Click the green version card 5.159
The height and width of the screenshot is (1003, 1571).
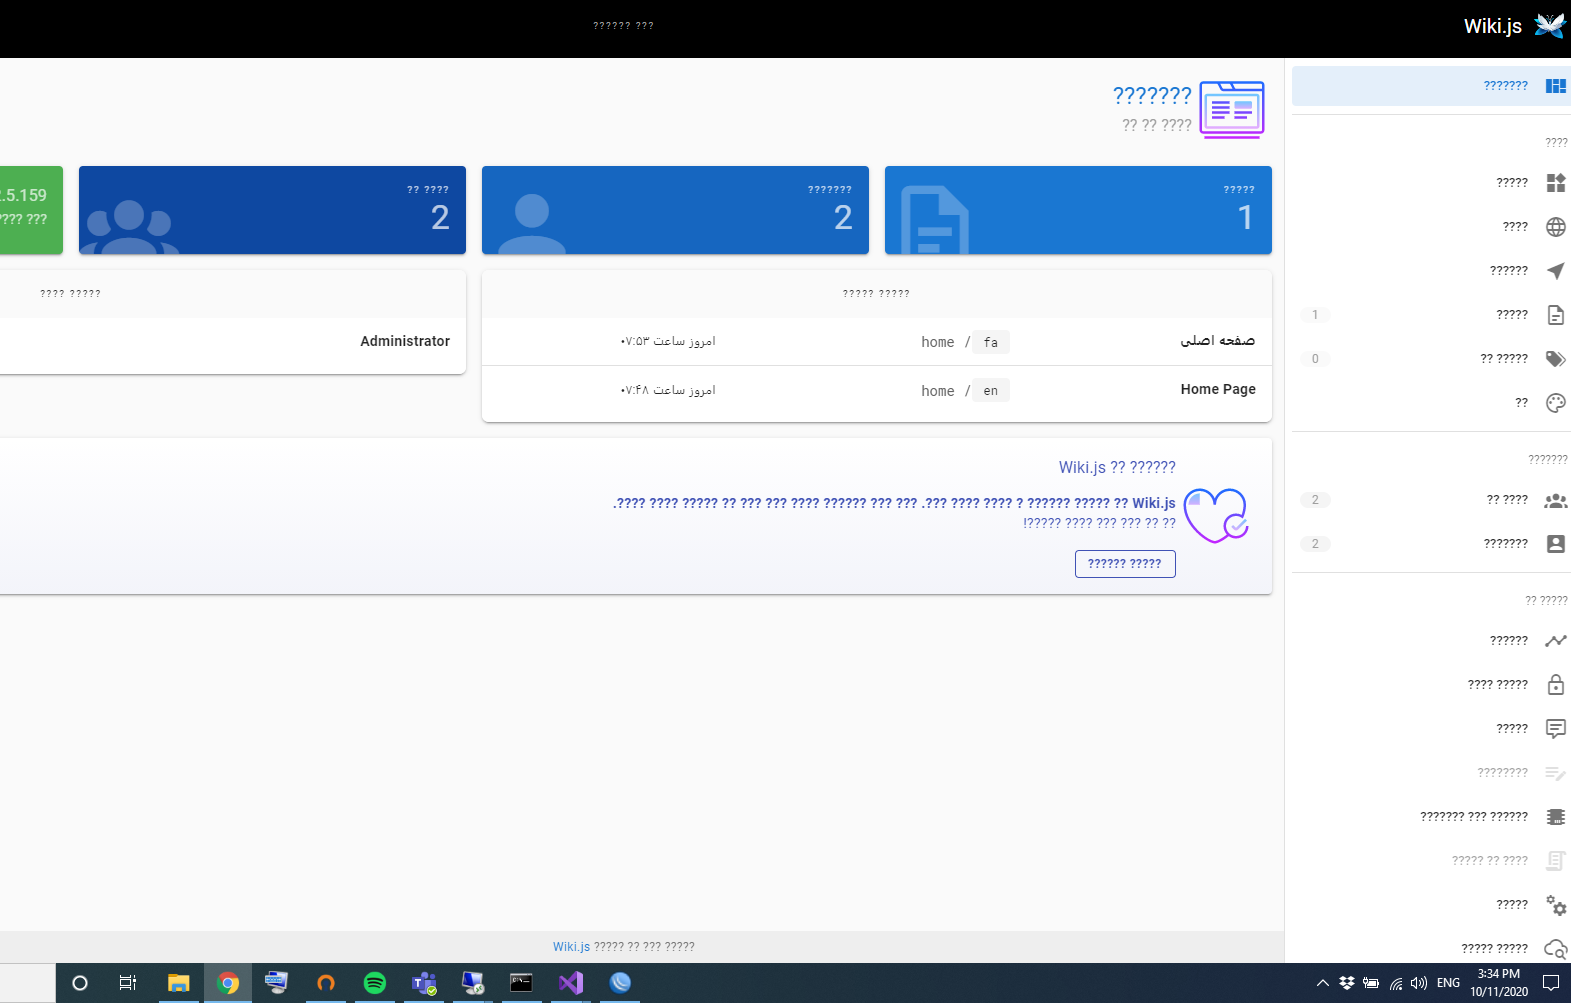(31, 210)
